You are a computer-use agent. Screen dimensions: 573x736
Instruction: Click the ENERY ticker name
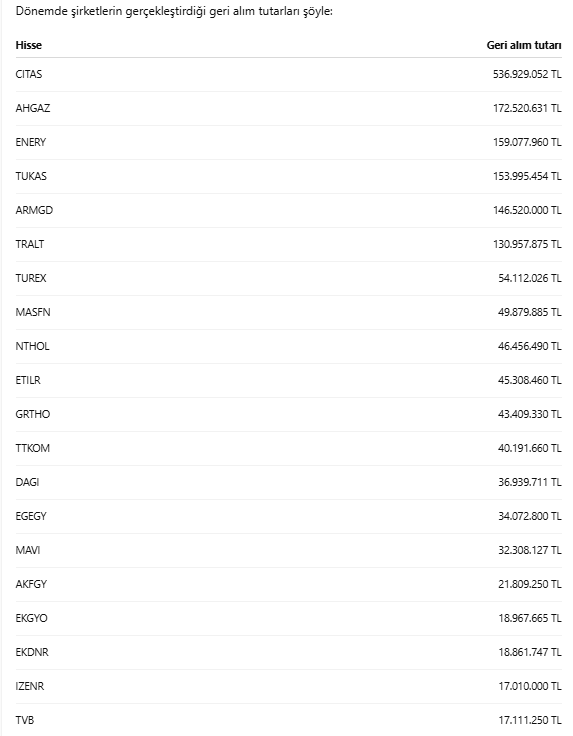pyautogui.click(x=31, y=142)
